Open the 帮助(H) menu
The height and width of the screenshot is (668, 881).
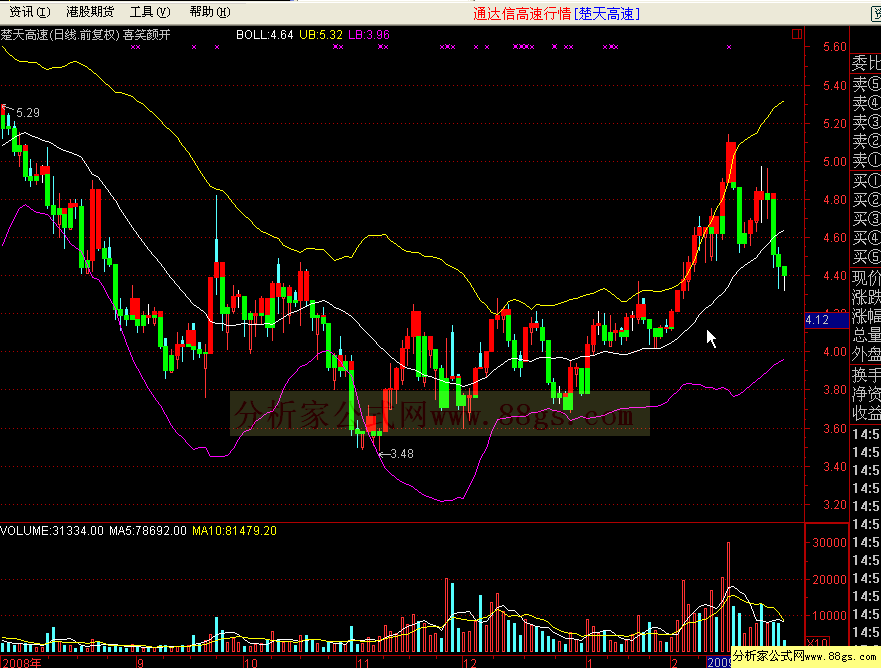click(210, 12)
